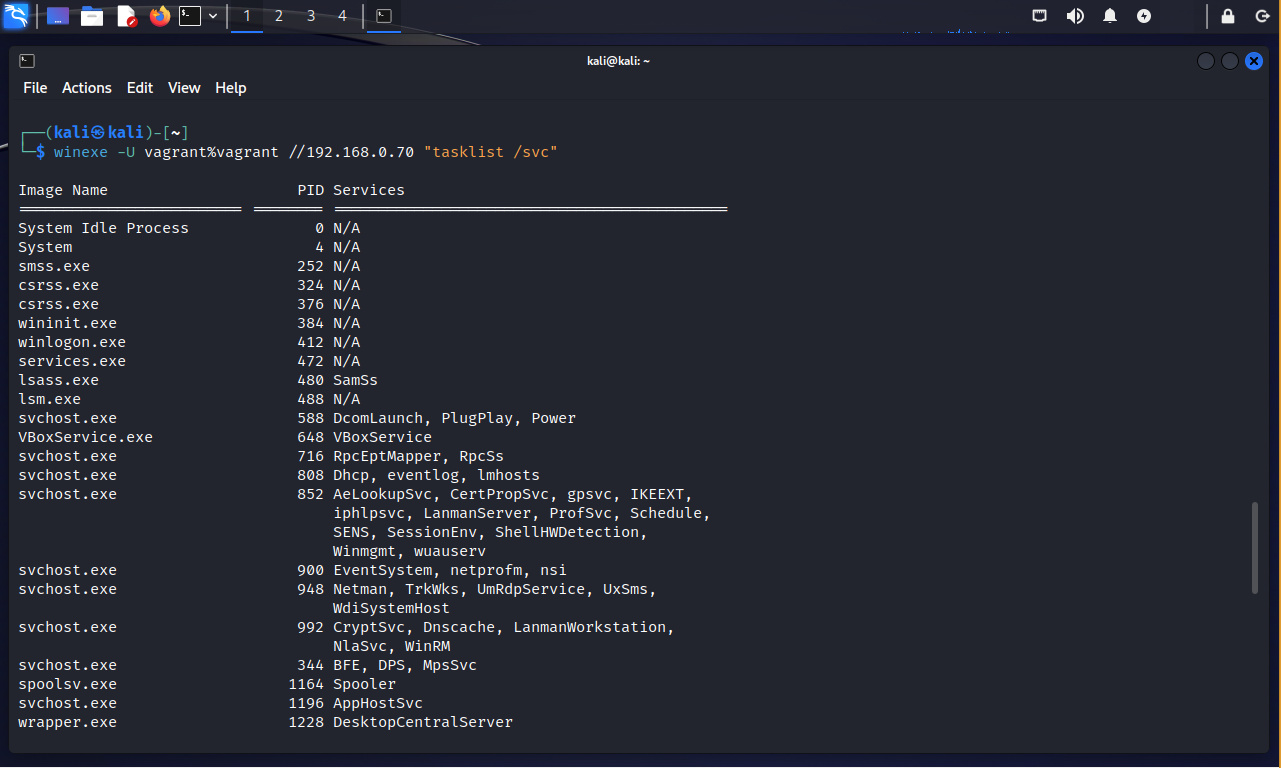Open the File menu
Image resolution: width=1281 pixels, height=768 pixels.
pyautogui.click(x=35, y=88)
